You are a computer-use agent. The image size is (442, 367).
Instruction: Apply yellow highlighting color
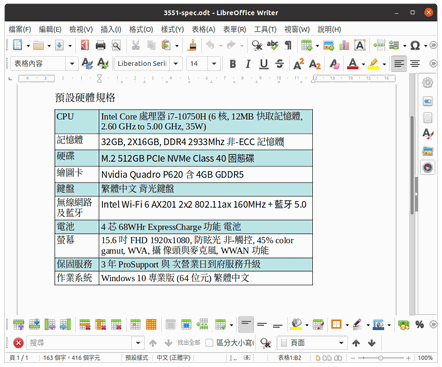click(374, 64)
